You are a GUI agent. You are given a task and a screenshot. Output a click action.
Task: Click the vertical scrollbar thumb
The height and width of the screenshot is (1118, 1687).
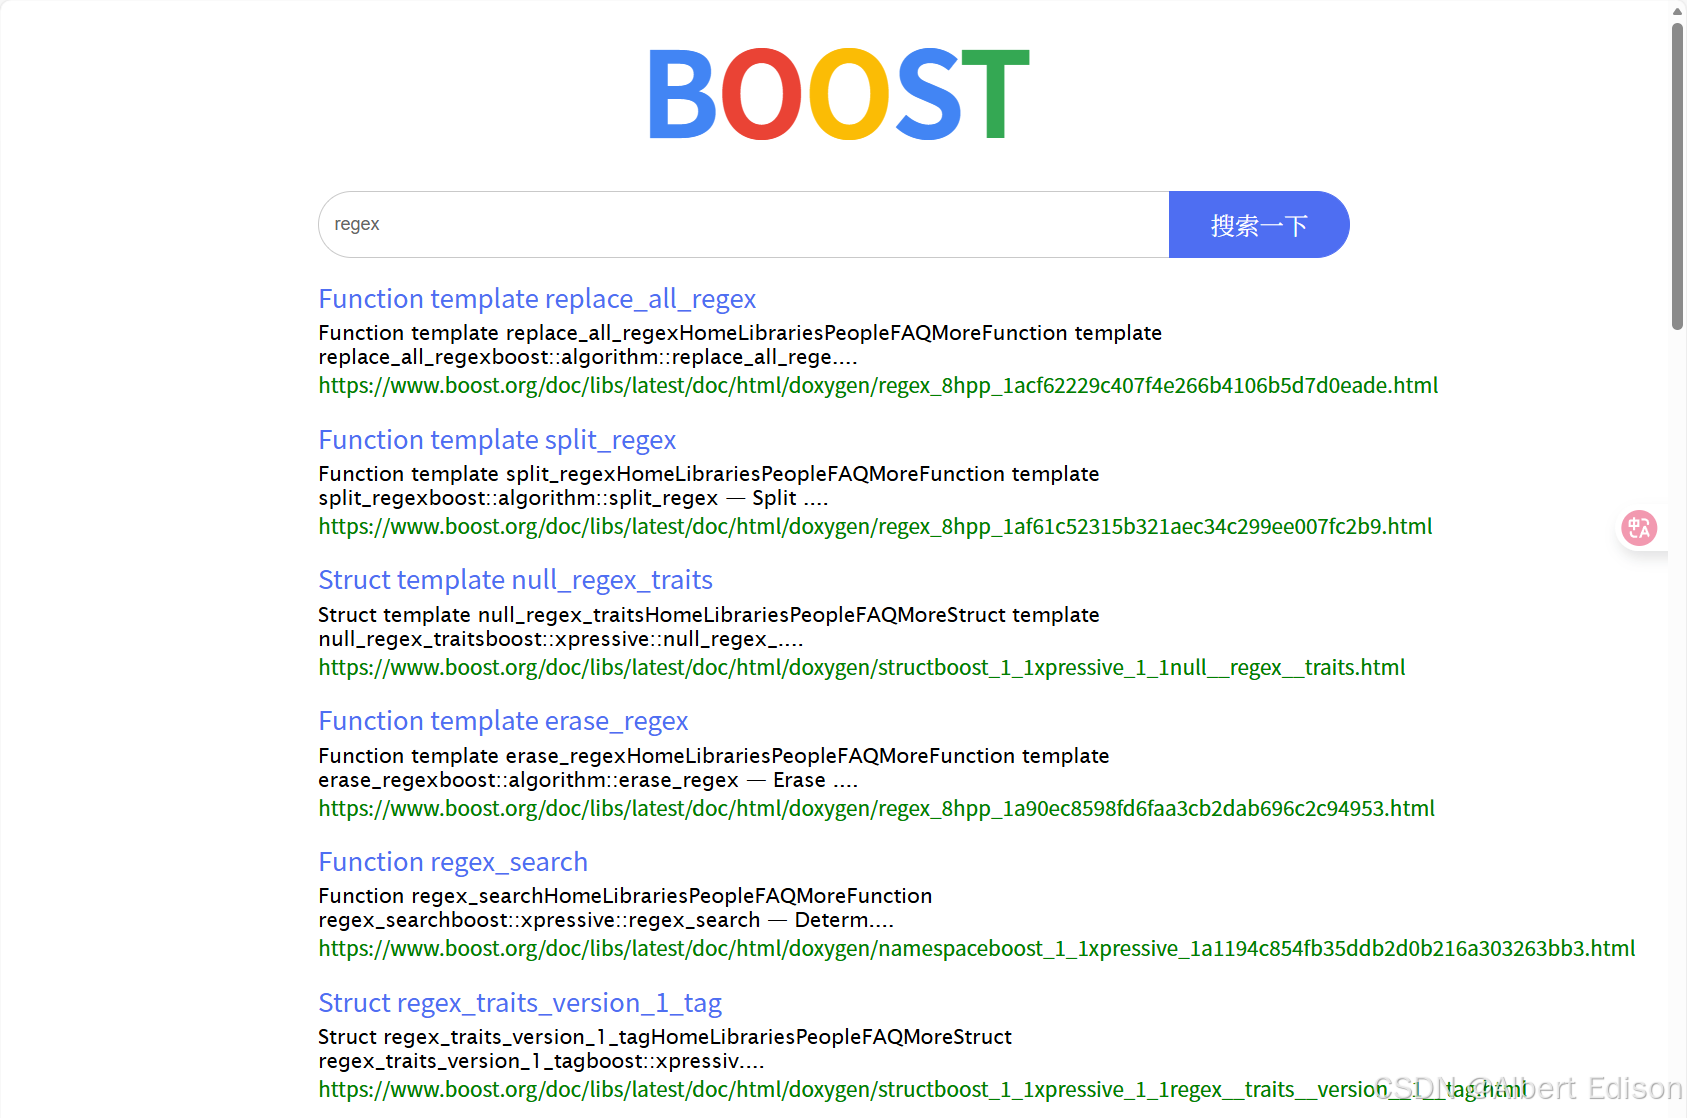(x=1677, y=176)
